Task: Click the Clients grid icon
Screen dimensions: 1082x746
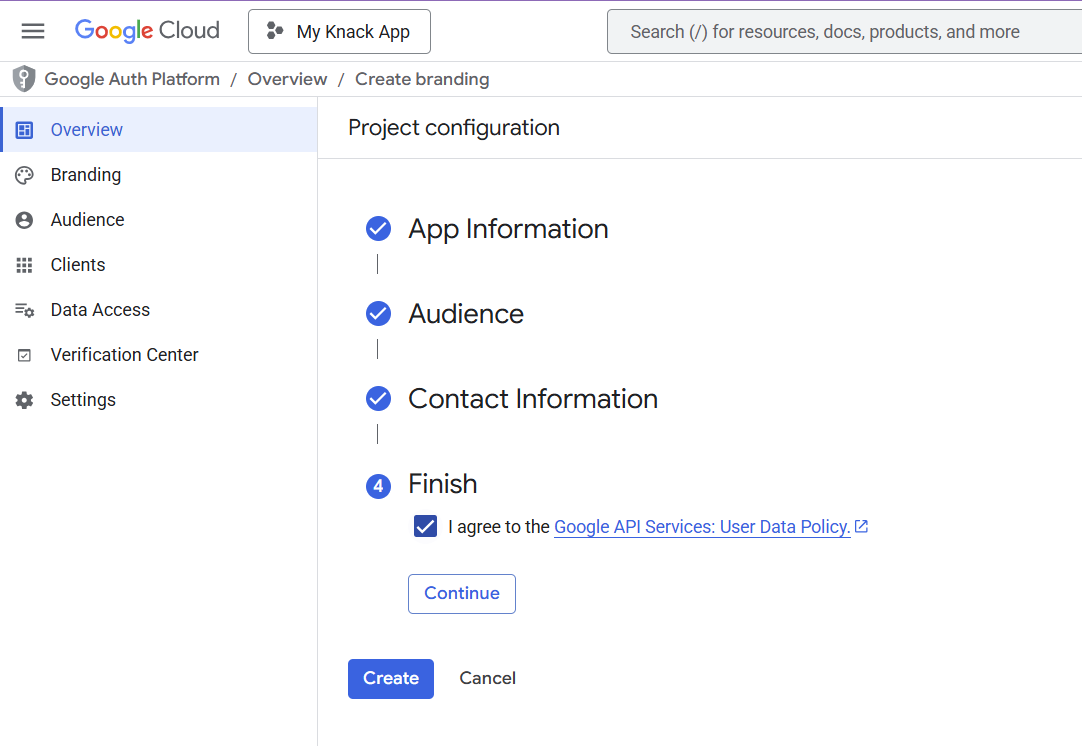Action: (x=25, y=265)
